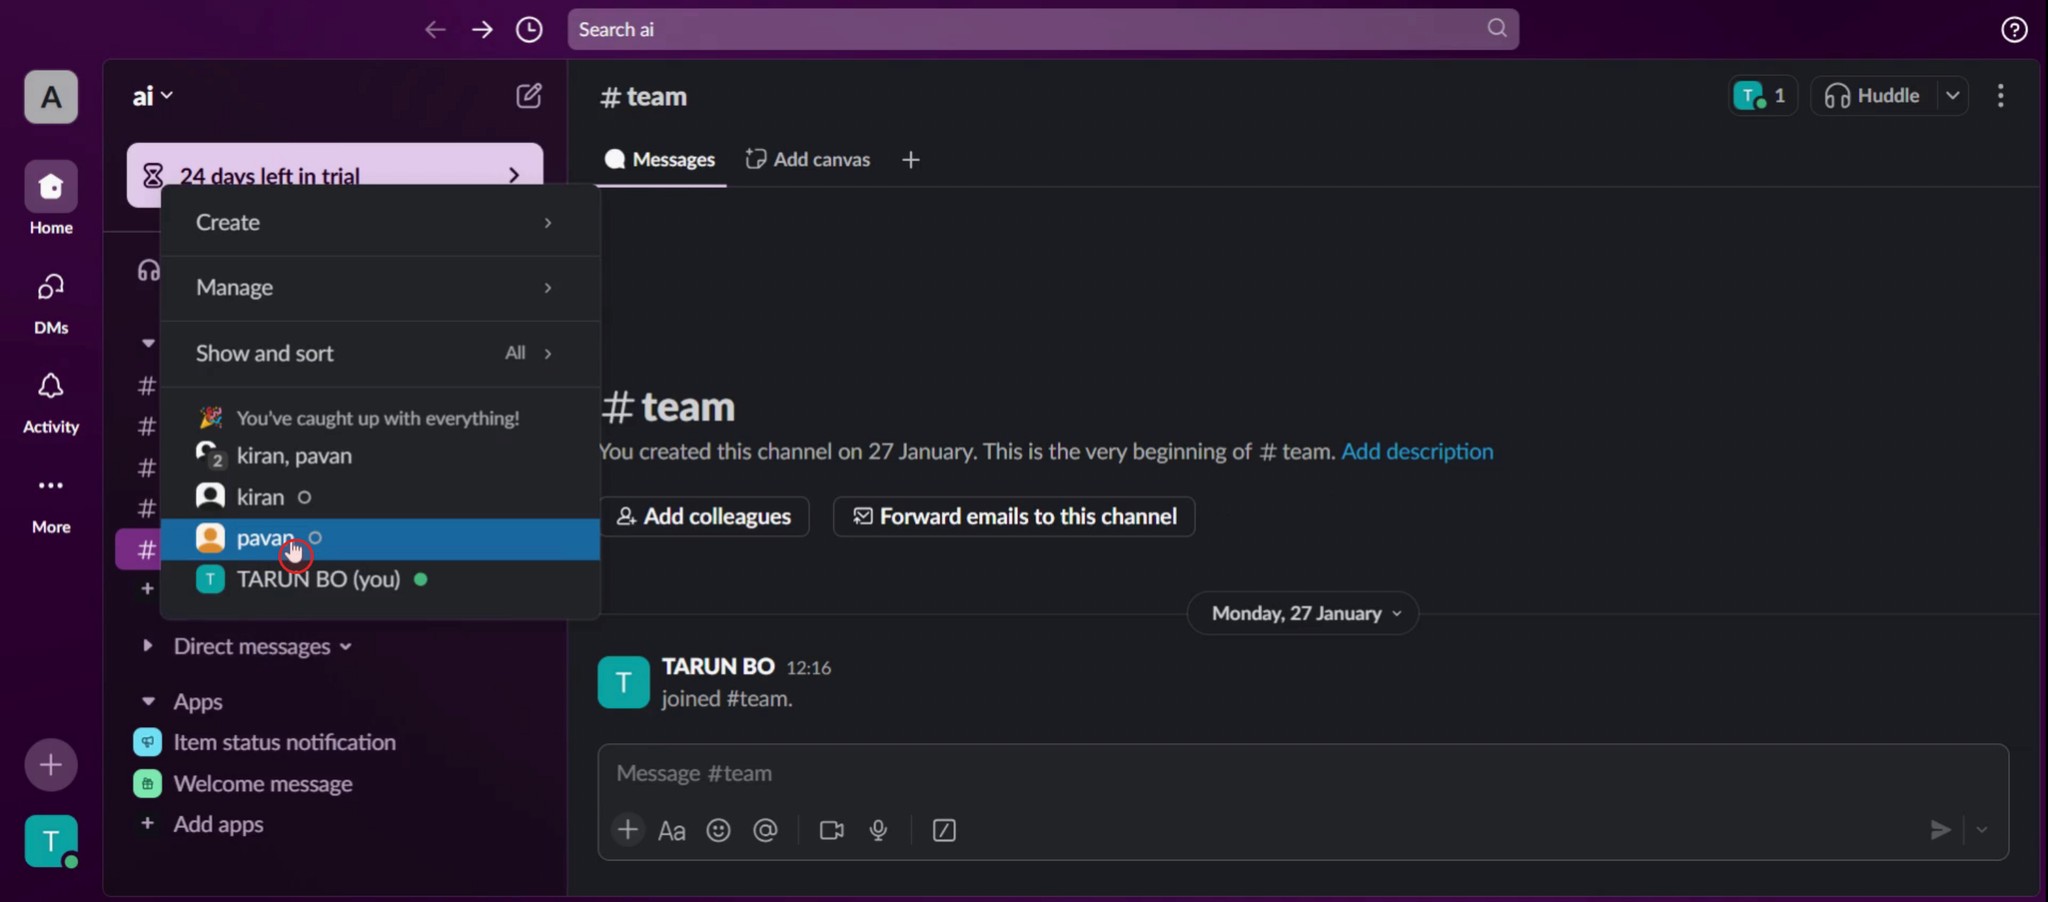Image resolution: width=2048 pixels, height=902 pixels.
Task: Click the Add colleagues button
Action: tap(704, 516)
